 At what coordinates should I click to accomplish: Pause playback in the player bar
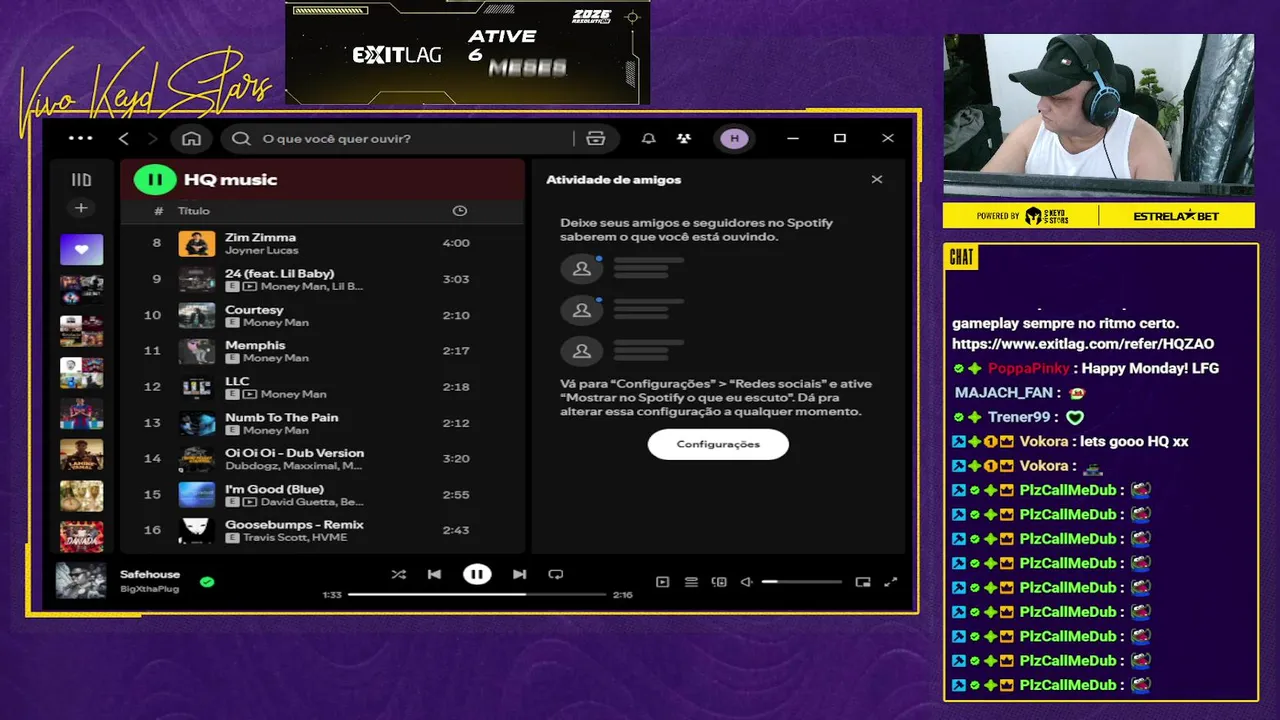coord(477,574)
